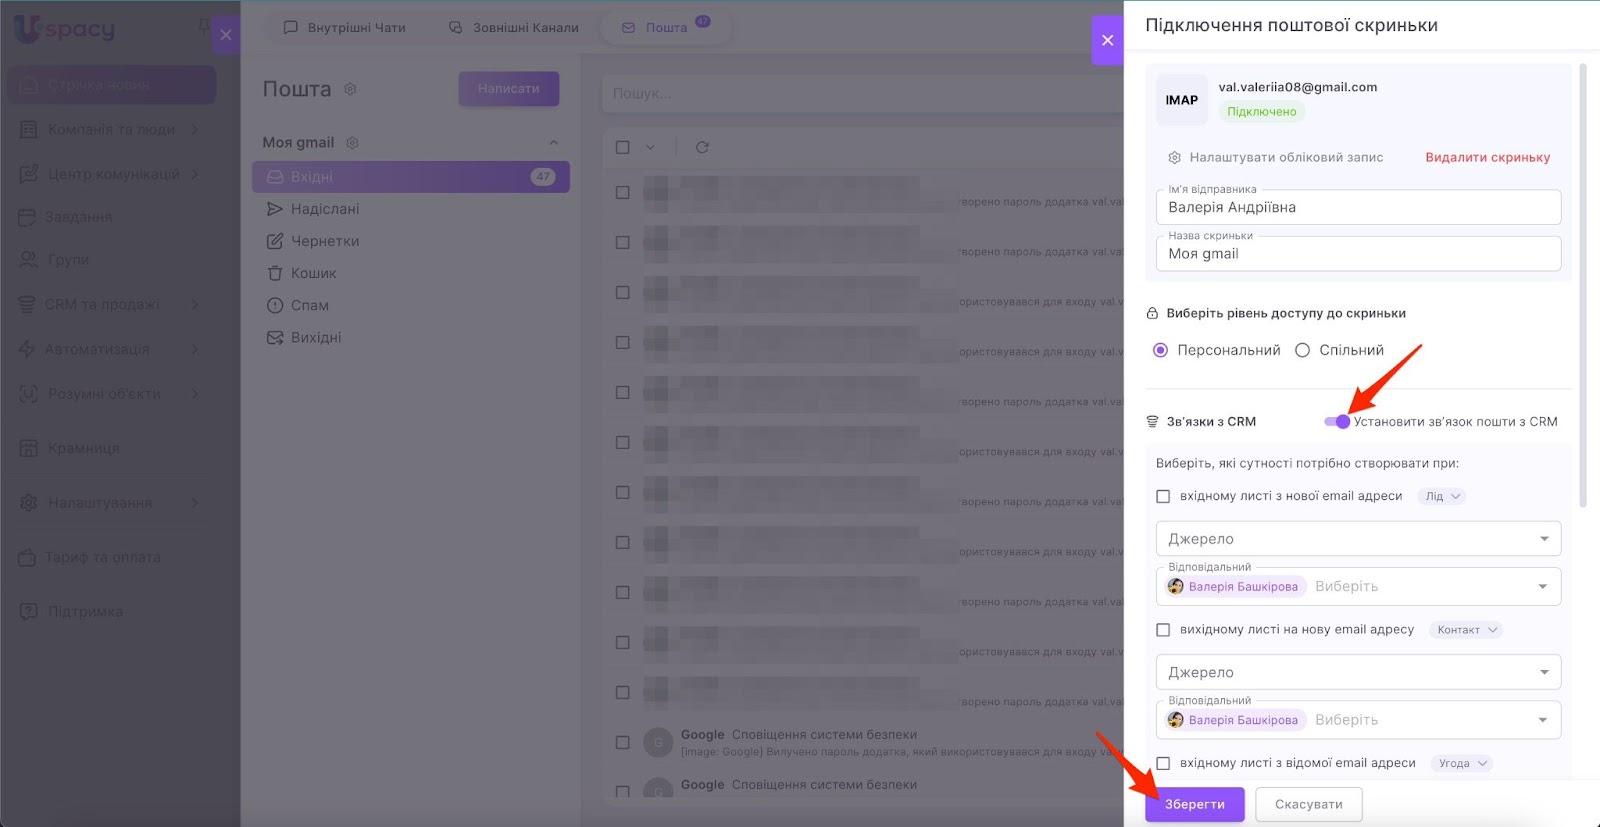Screen dimensions: 1600x827
Task: Click the Автоматизація lightning icon
Action: pos(27,349)
